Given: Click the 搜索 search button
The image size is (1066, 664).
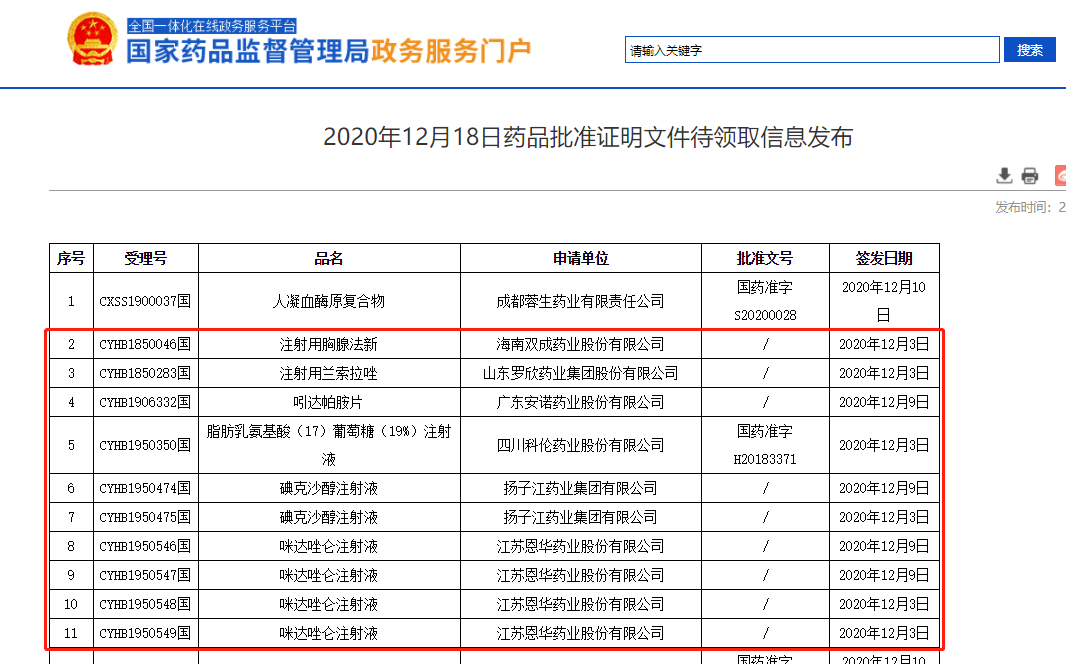Looking at the screenshot, I should pos(1029,50).
